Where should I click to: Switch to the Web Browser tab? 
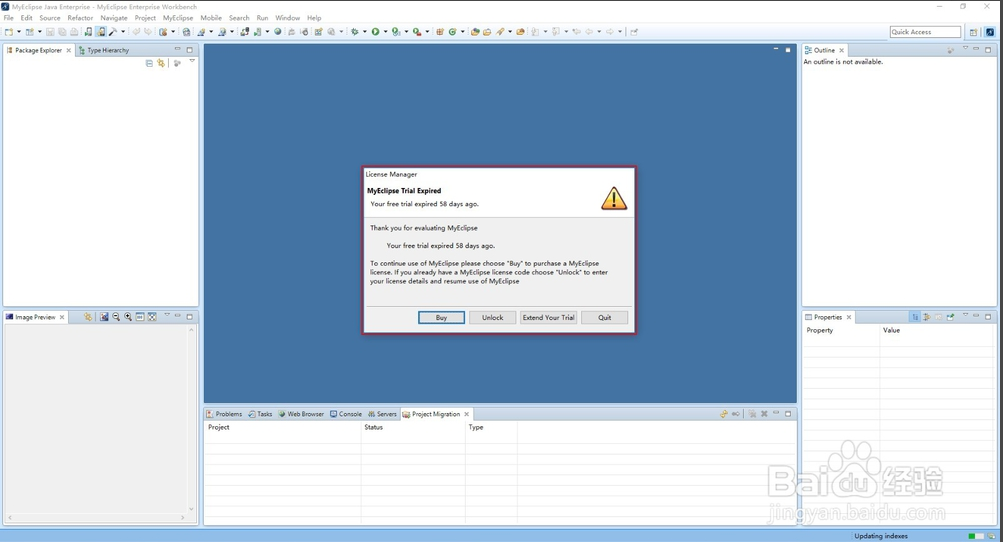pos(301,414)
